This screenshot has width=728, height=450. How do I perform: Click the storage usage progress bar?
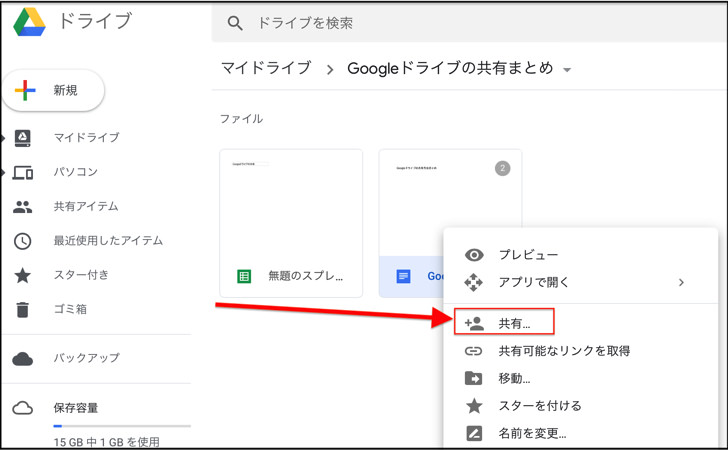[122, 426]
